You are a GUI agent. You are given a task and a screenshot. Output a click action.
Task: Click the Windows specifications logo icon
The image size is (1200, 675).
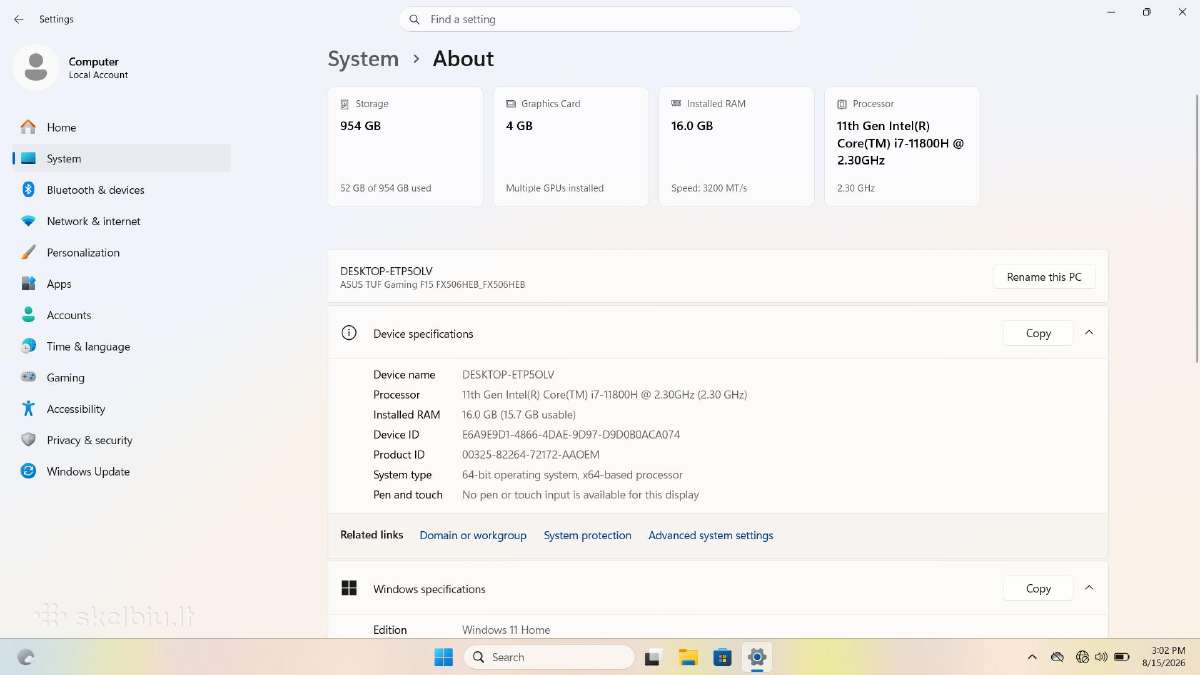(x=349, y=588)
